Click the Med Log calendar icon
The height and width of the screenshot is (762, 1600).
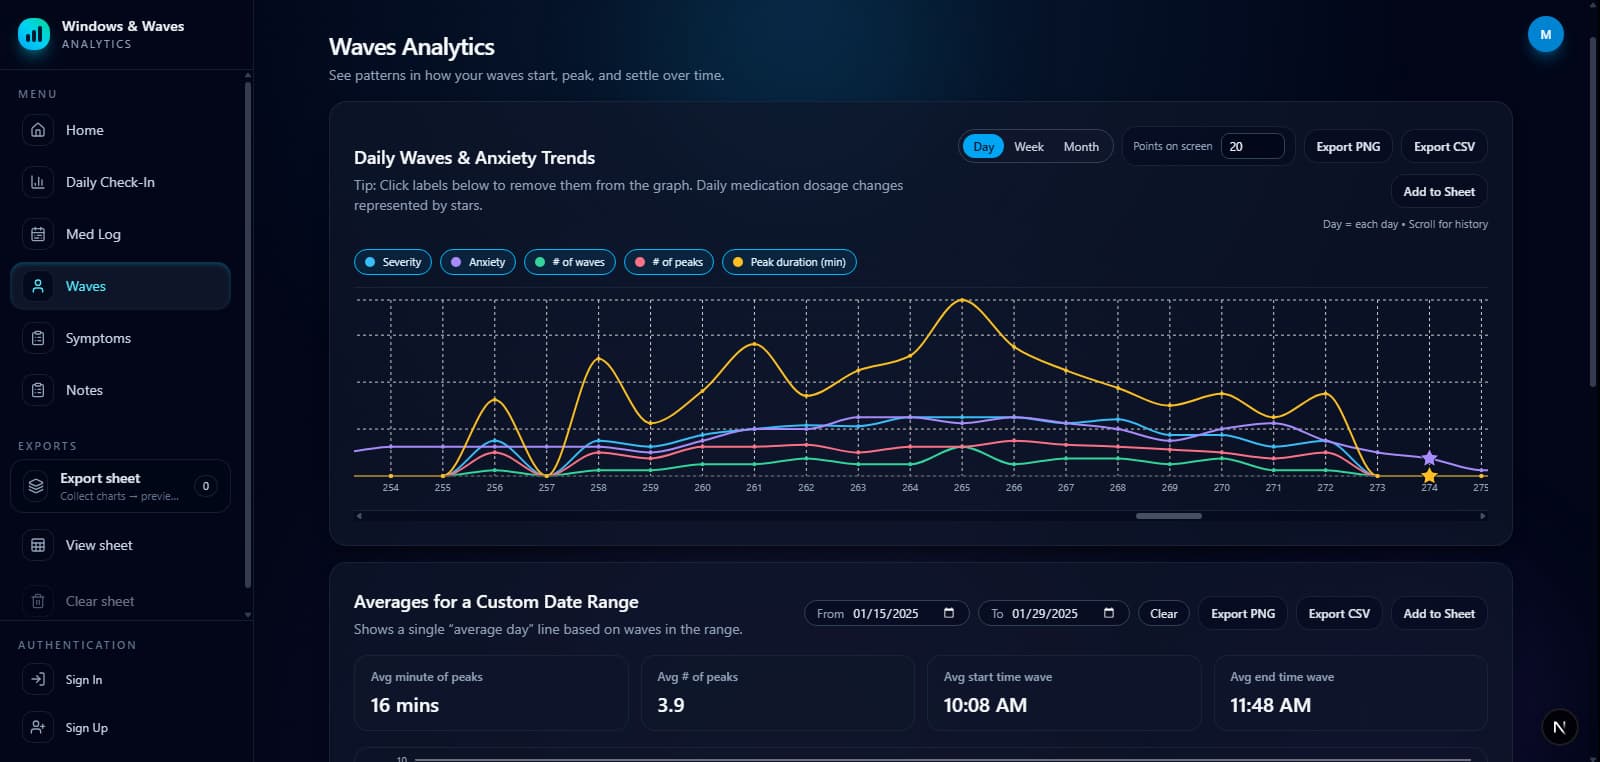click(38, 234)
